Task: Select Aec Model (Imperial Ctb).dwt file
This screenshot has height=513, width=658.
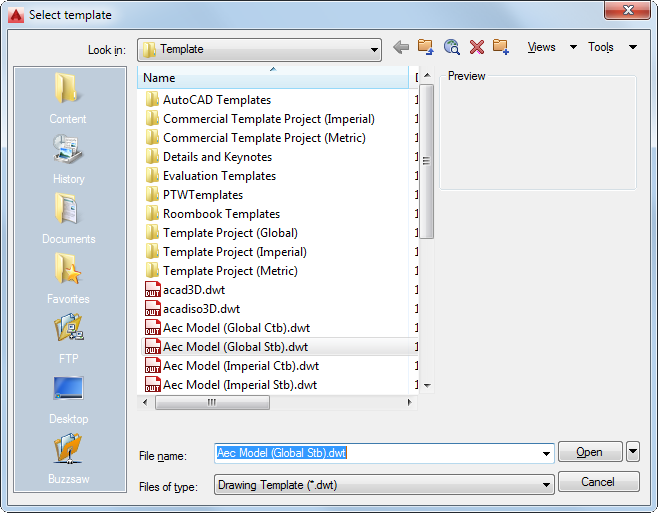Action: [x=232, y=366]
